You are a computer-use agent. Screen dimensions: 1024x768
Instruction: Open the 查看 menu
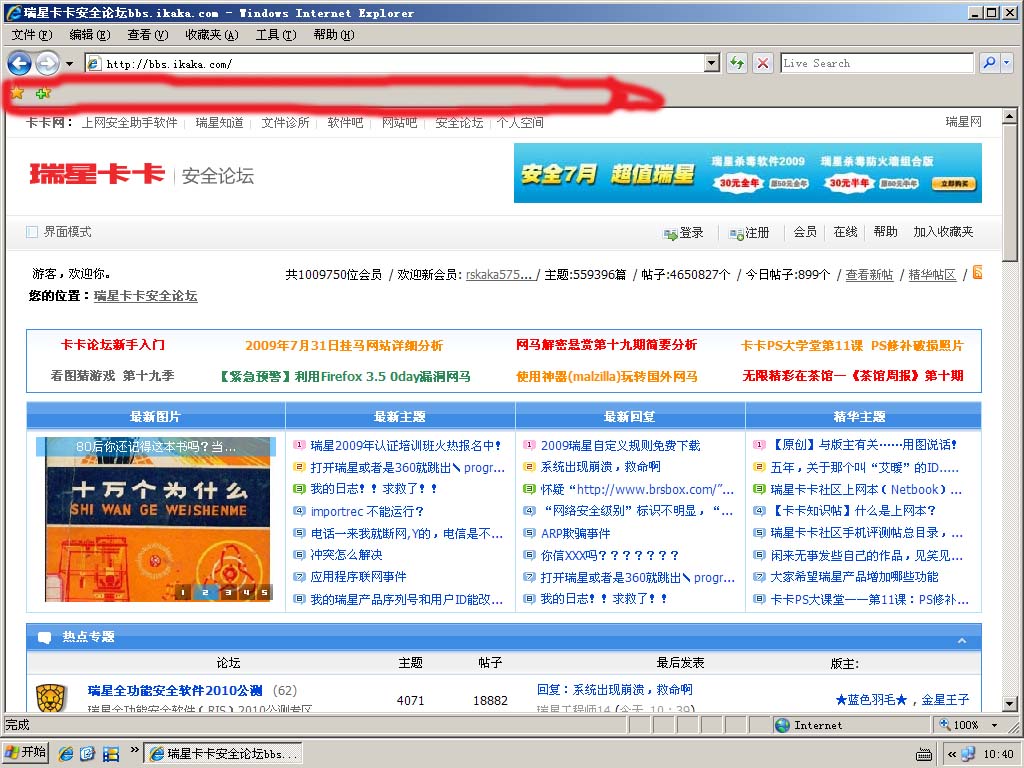148,35
